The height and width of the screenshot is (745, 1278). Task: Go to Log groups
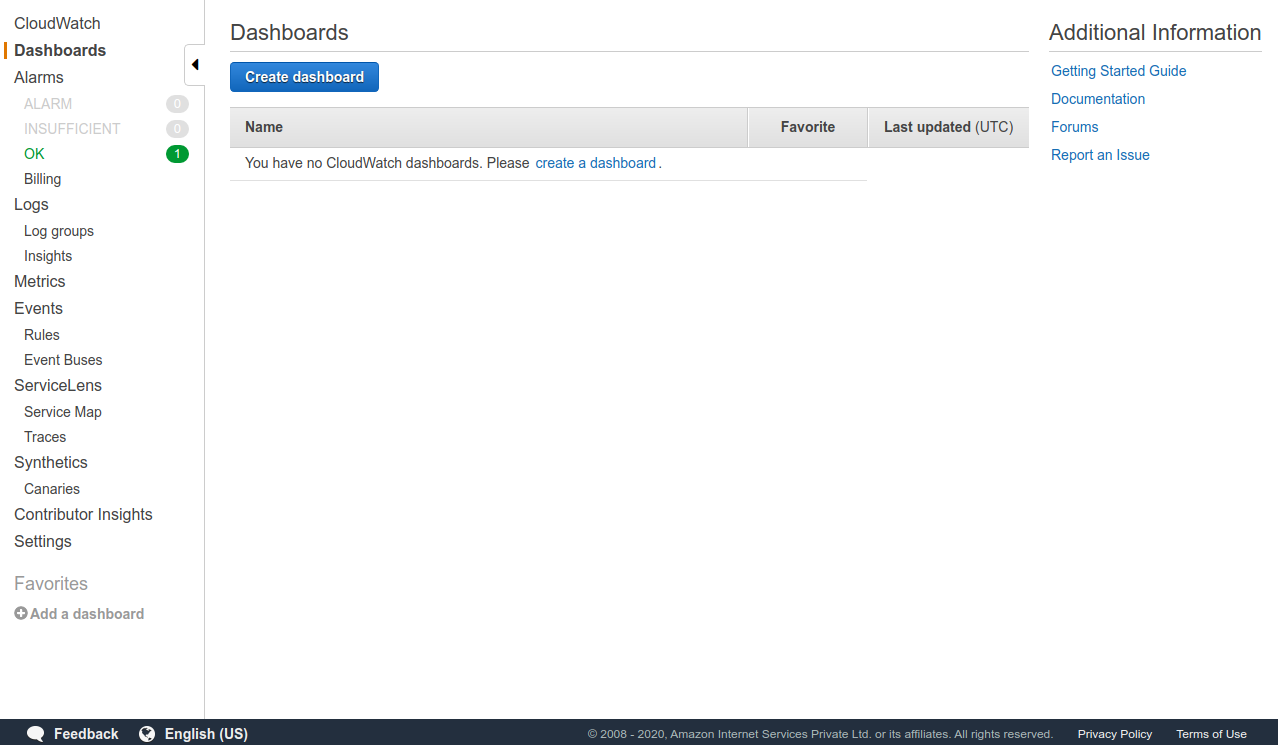point(59,231)
